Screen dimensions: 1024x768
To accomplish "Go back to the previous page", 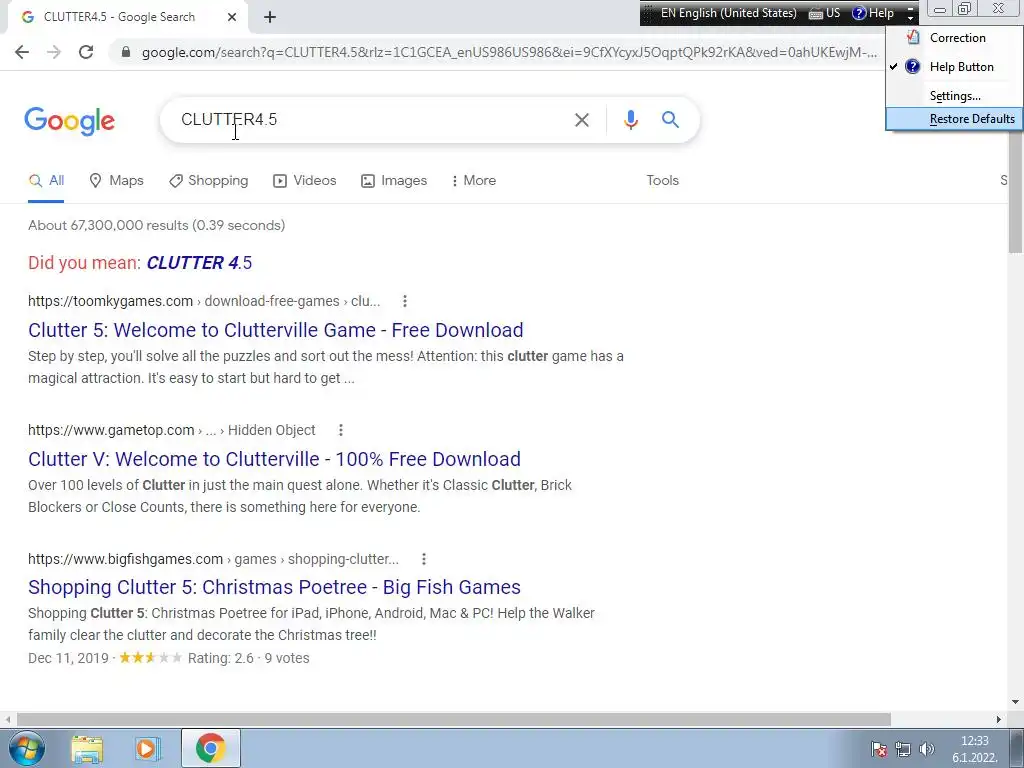I will [22, 52].
